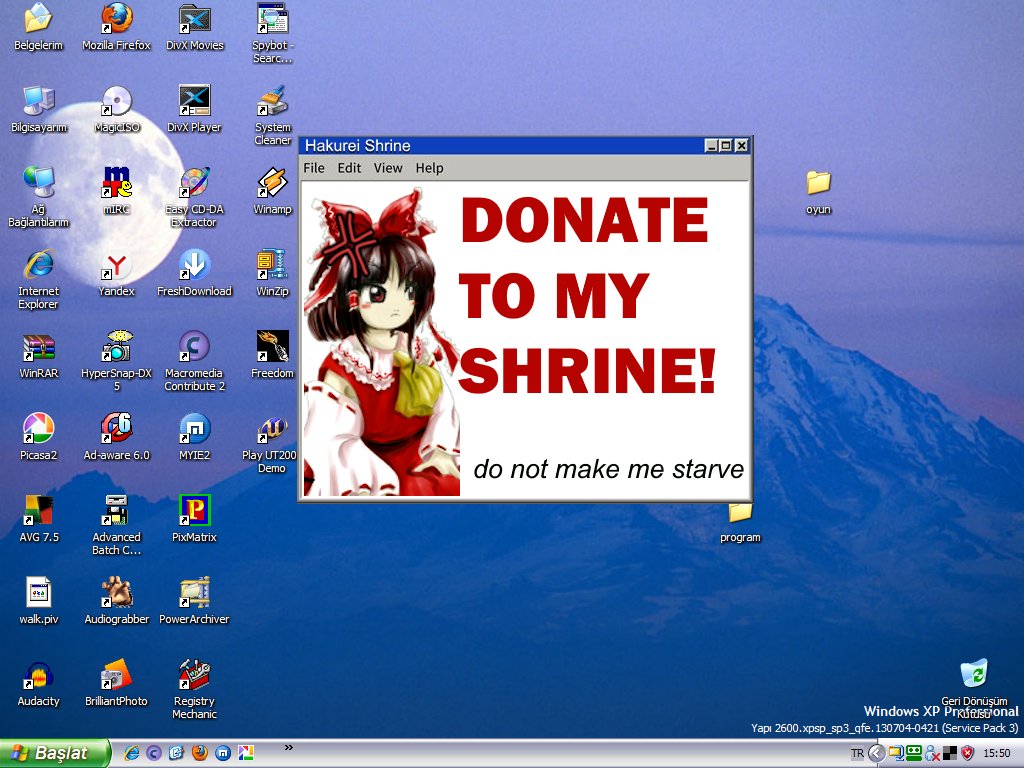Open Edit menu in Hakurei Shrine window
This screenshot has height=768, width=1024.
[349, 168]
